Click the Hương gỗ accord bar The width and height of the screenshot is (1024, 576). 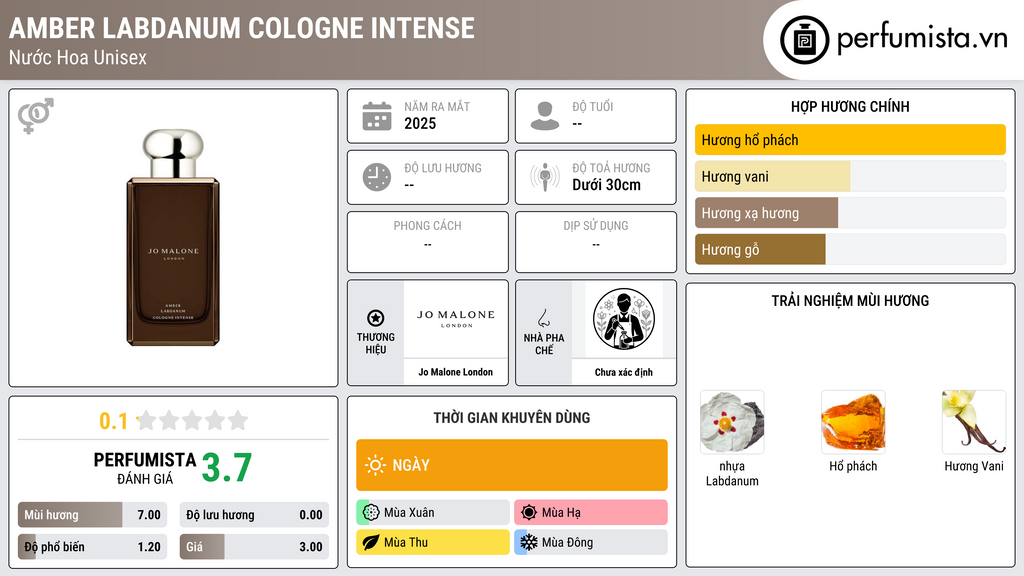850,249
